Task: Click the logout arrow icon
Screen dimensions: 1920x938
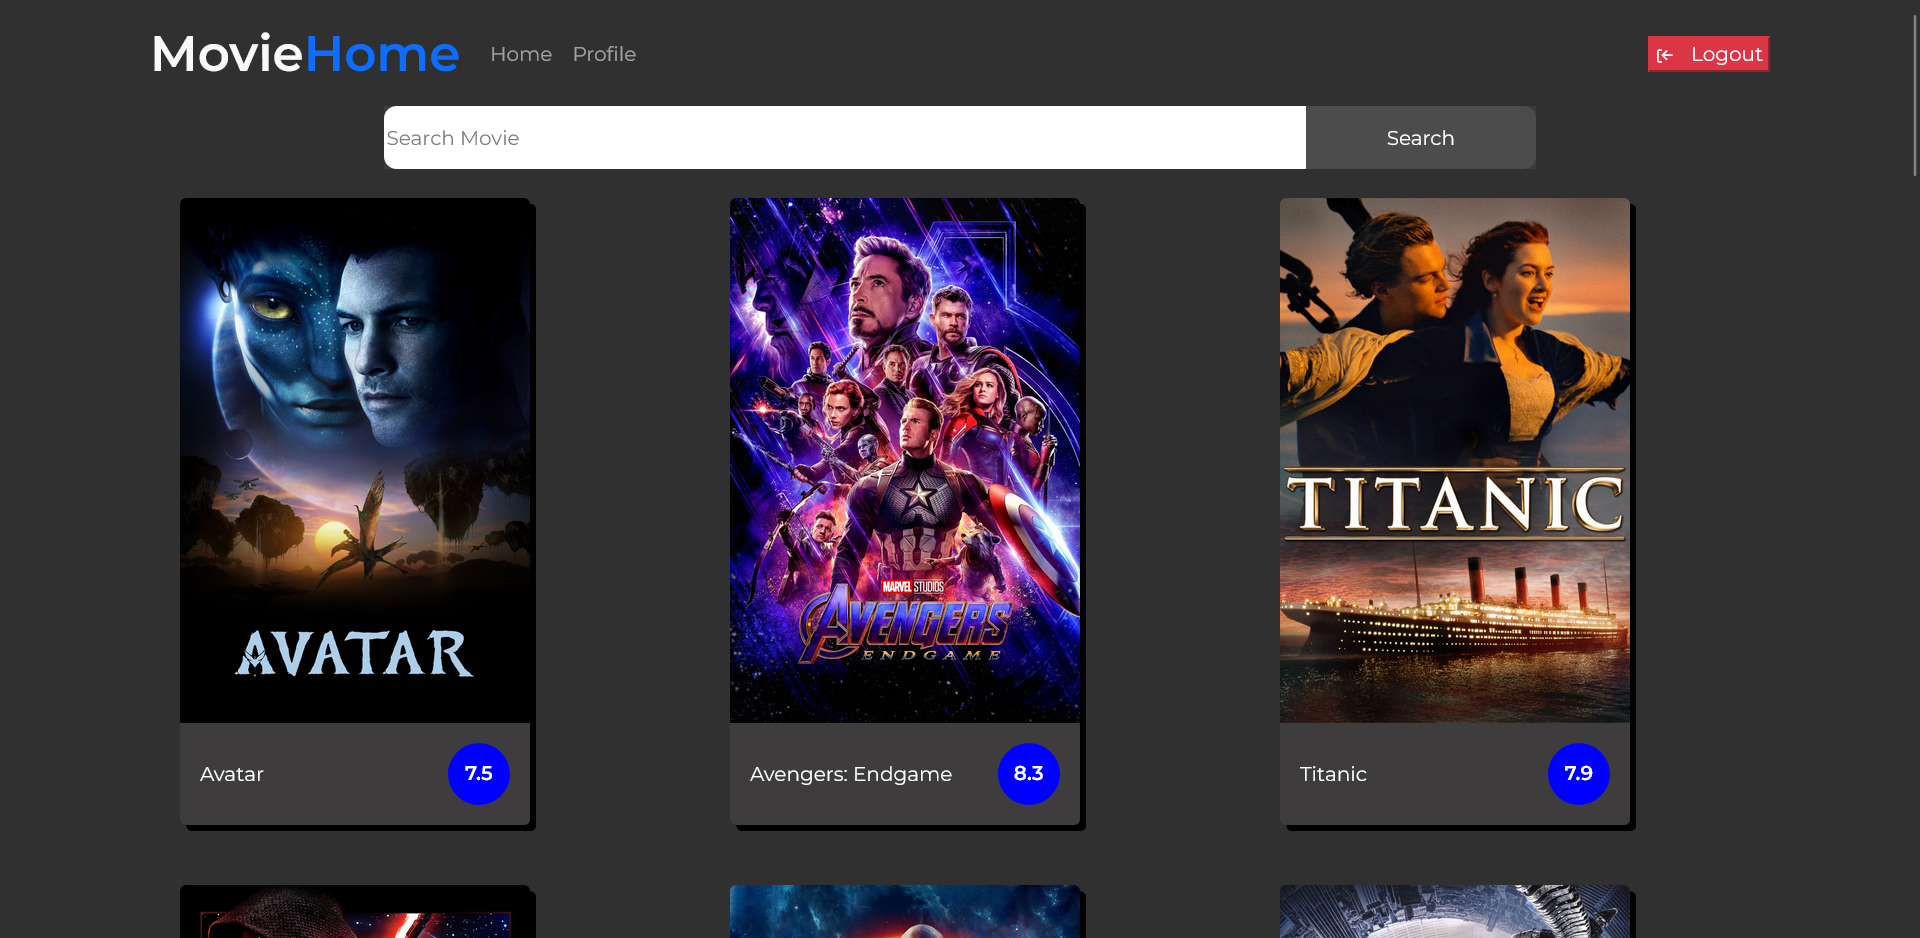Action: point(1666,54)
